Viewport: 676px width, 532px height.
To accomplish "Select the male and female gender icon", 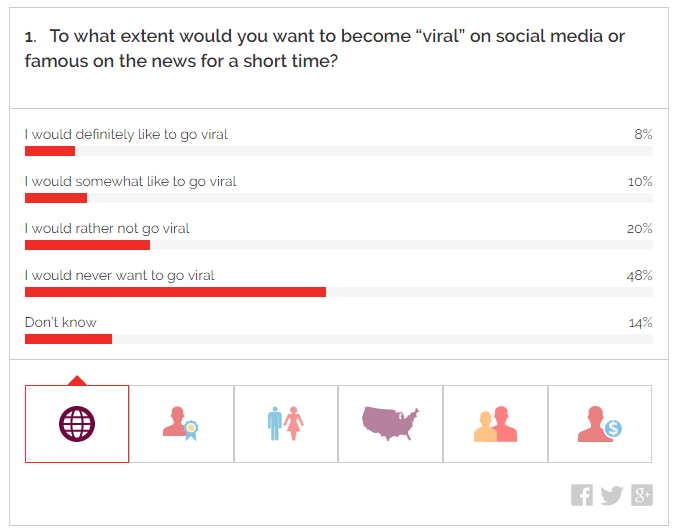I will tap(286, 424).
